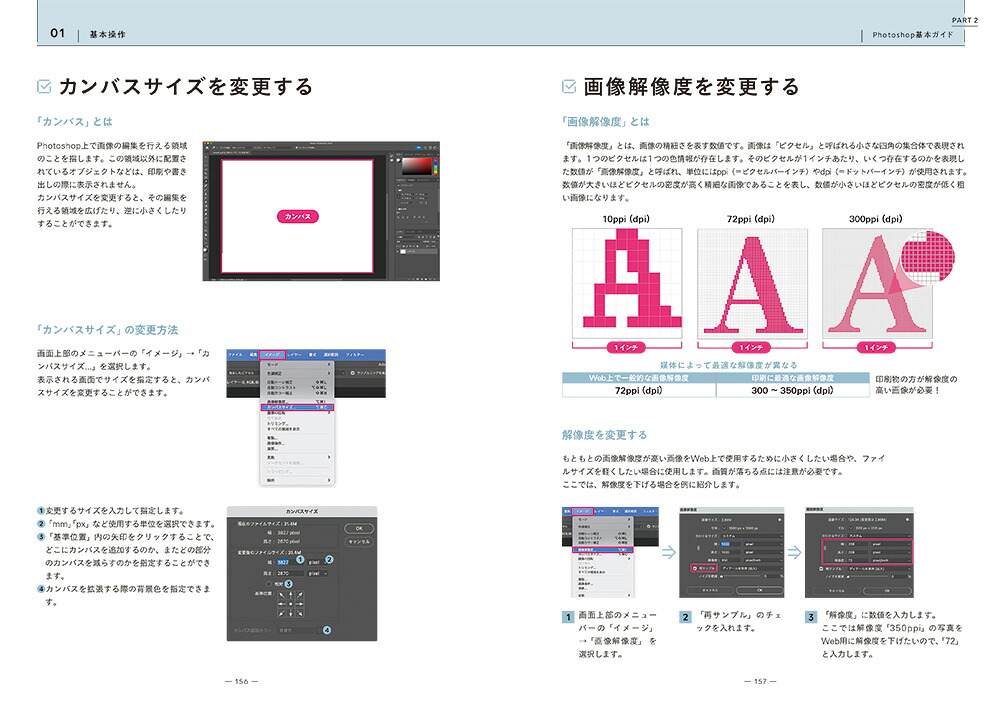Select the lower-left anchor arrow in カンバスサイズ dialog
Viewport: 1000px width, 704px height.
tap(282, 613)
